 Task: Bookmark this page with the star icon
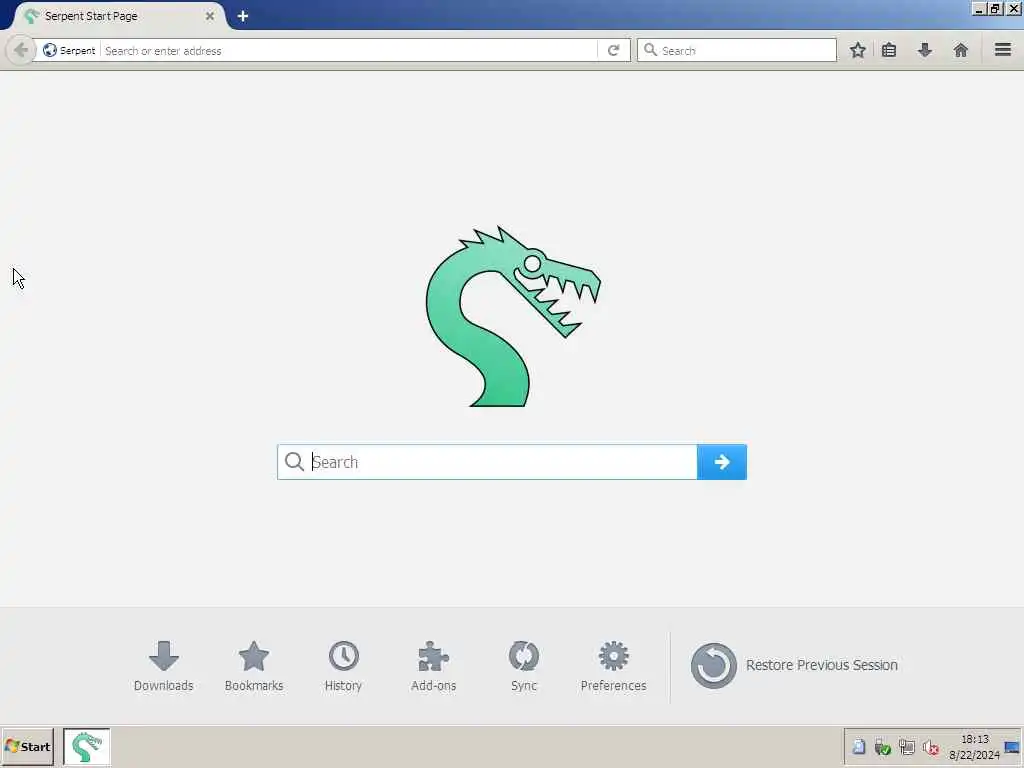pos(857,50)
